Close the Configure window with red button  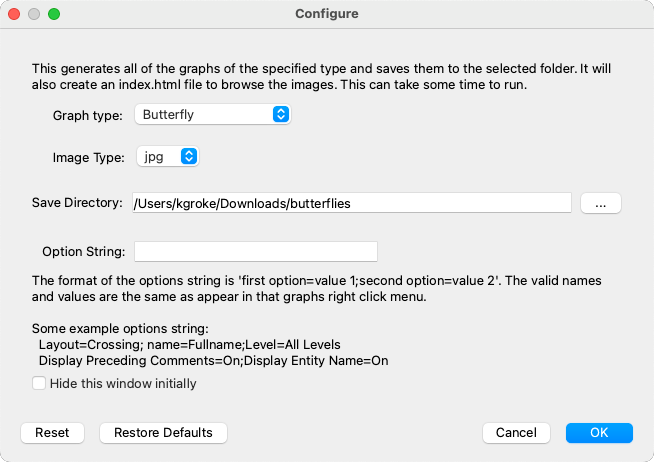14,14
